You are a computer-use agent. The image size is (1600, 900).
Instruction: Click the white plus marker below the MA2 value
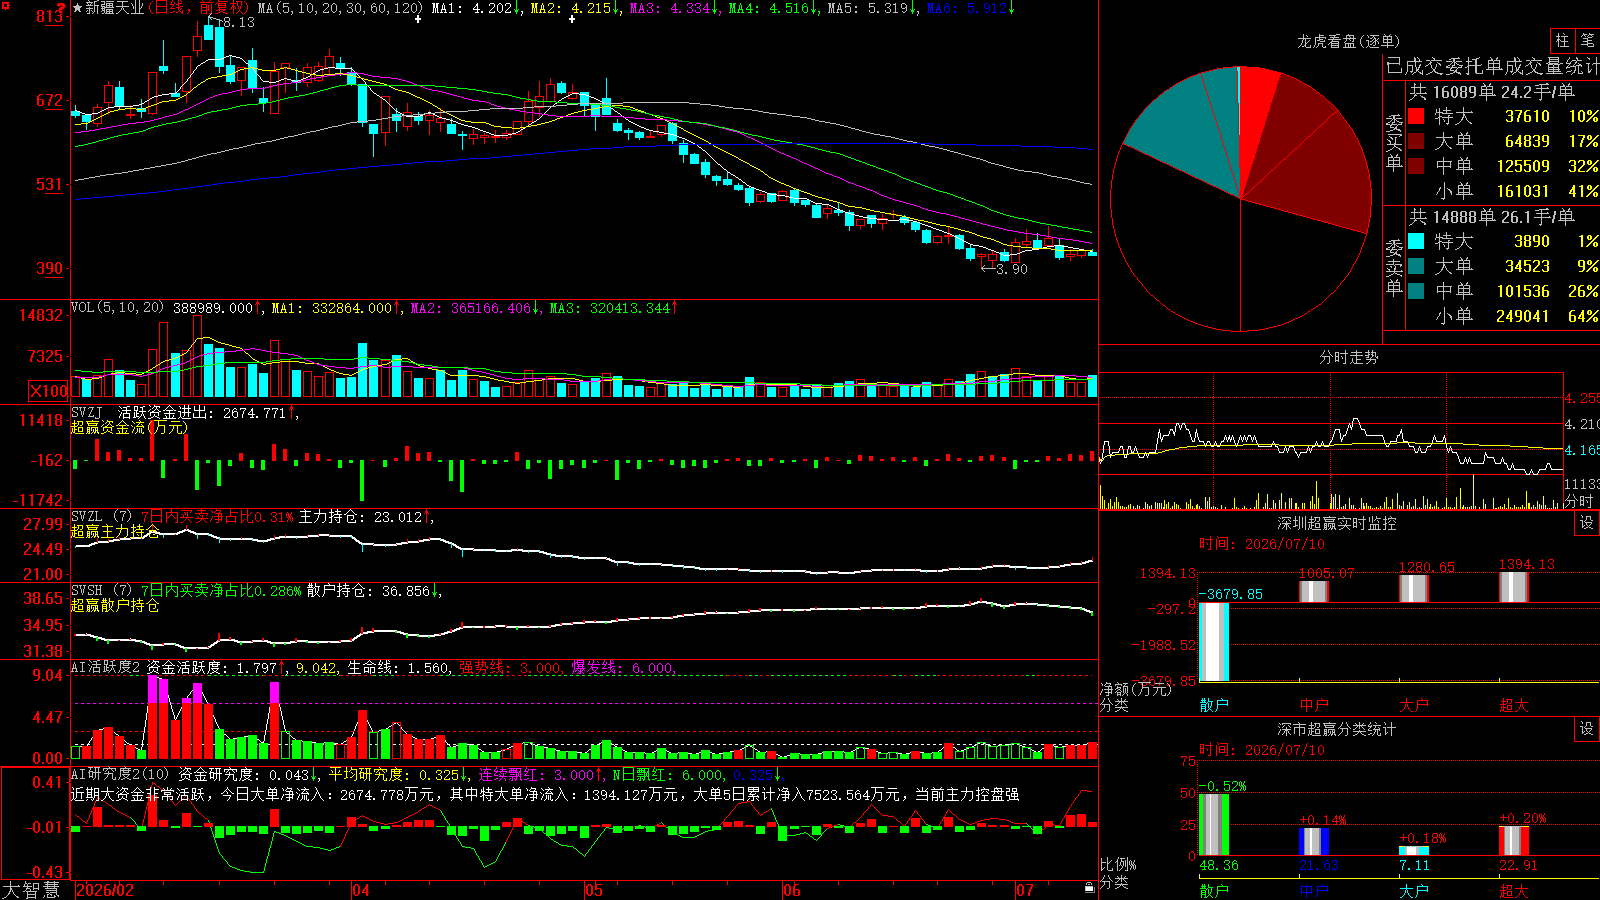click(572, 19)
